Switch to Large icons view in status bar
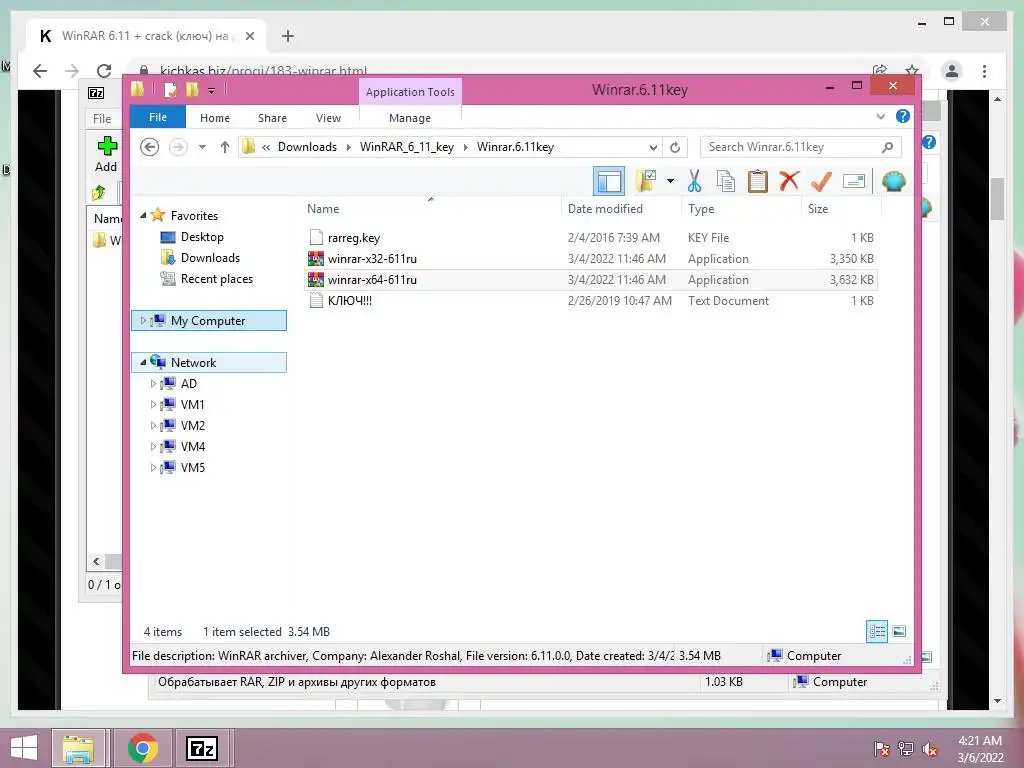The image size is (1024, 768). 899,631
